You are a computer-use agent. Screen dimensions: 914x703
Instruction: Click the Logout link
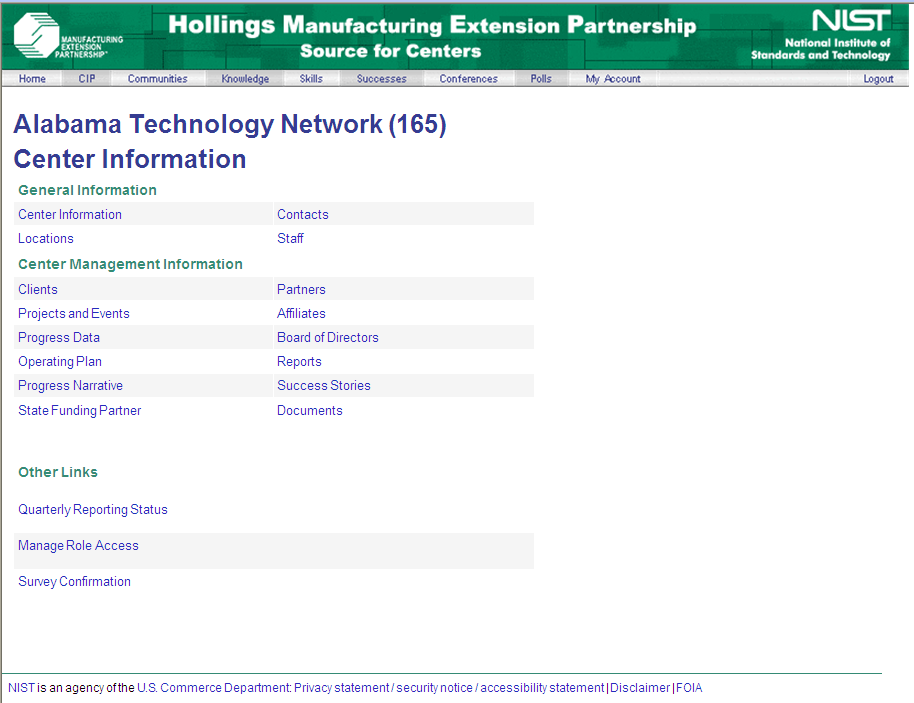click(x=878, y=79)
